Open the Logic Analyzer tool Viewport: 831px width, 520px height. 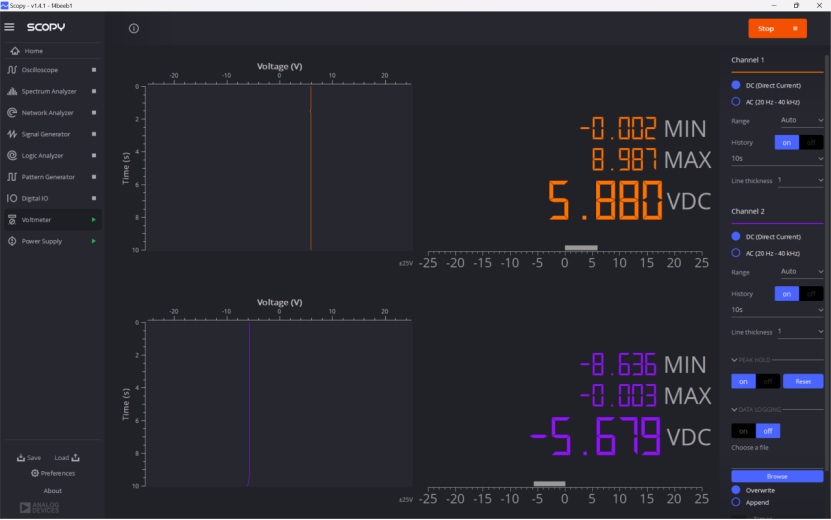tap(42, 155)
